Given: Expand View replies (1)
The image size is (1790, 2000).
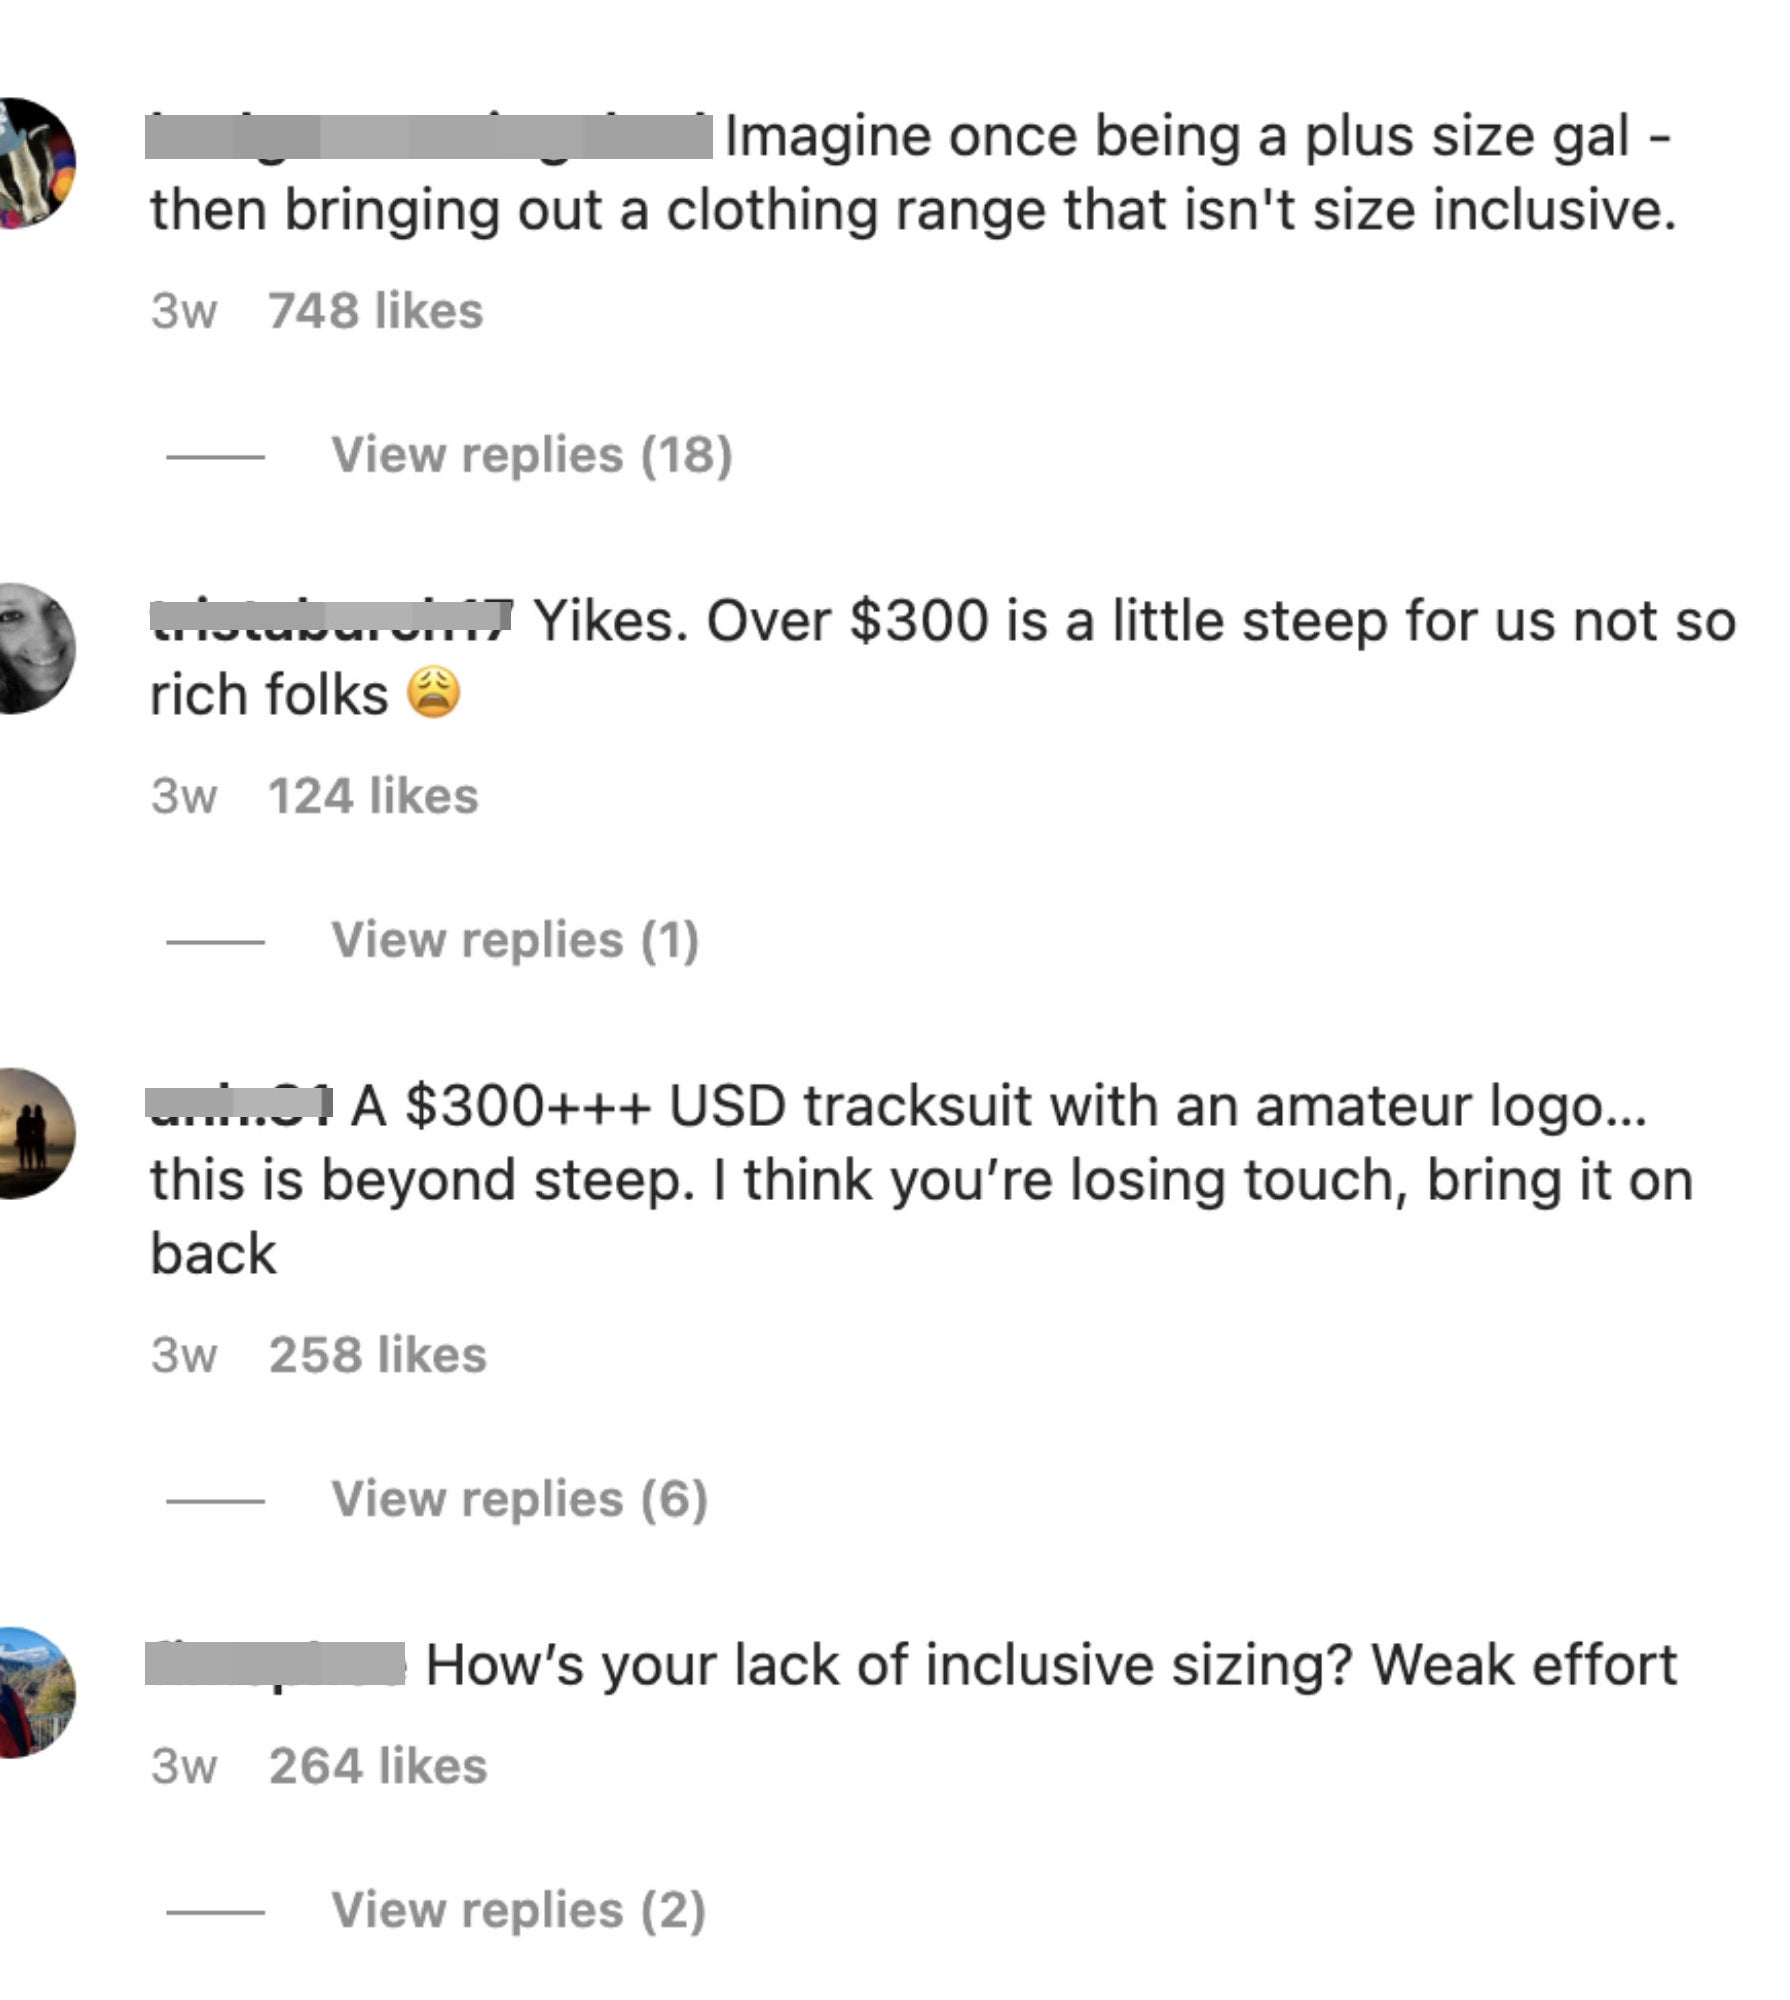Looking at the screenshot, I should pyautogui.click(x=514, y=941).
